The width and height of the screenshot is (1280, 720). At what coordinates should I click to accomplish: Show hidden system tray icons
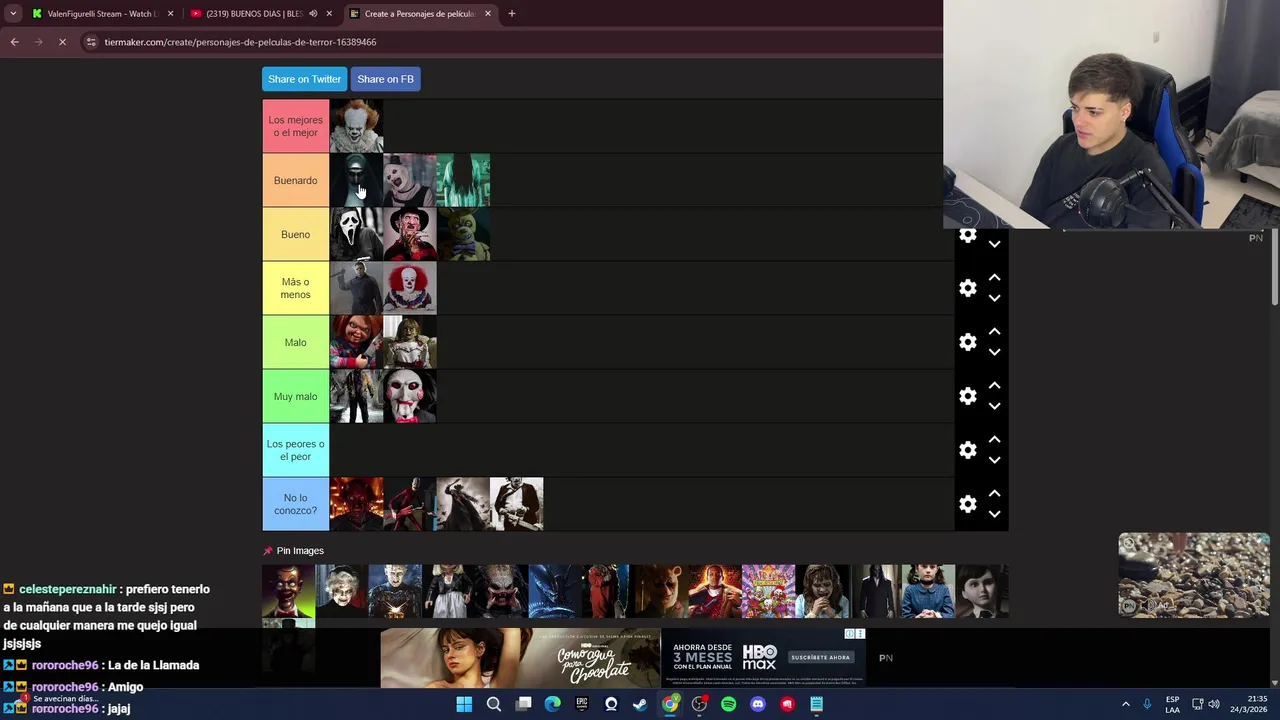coord(1125,704)
